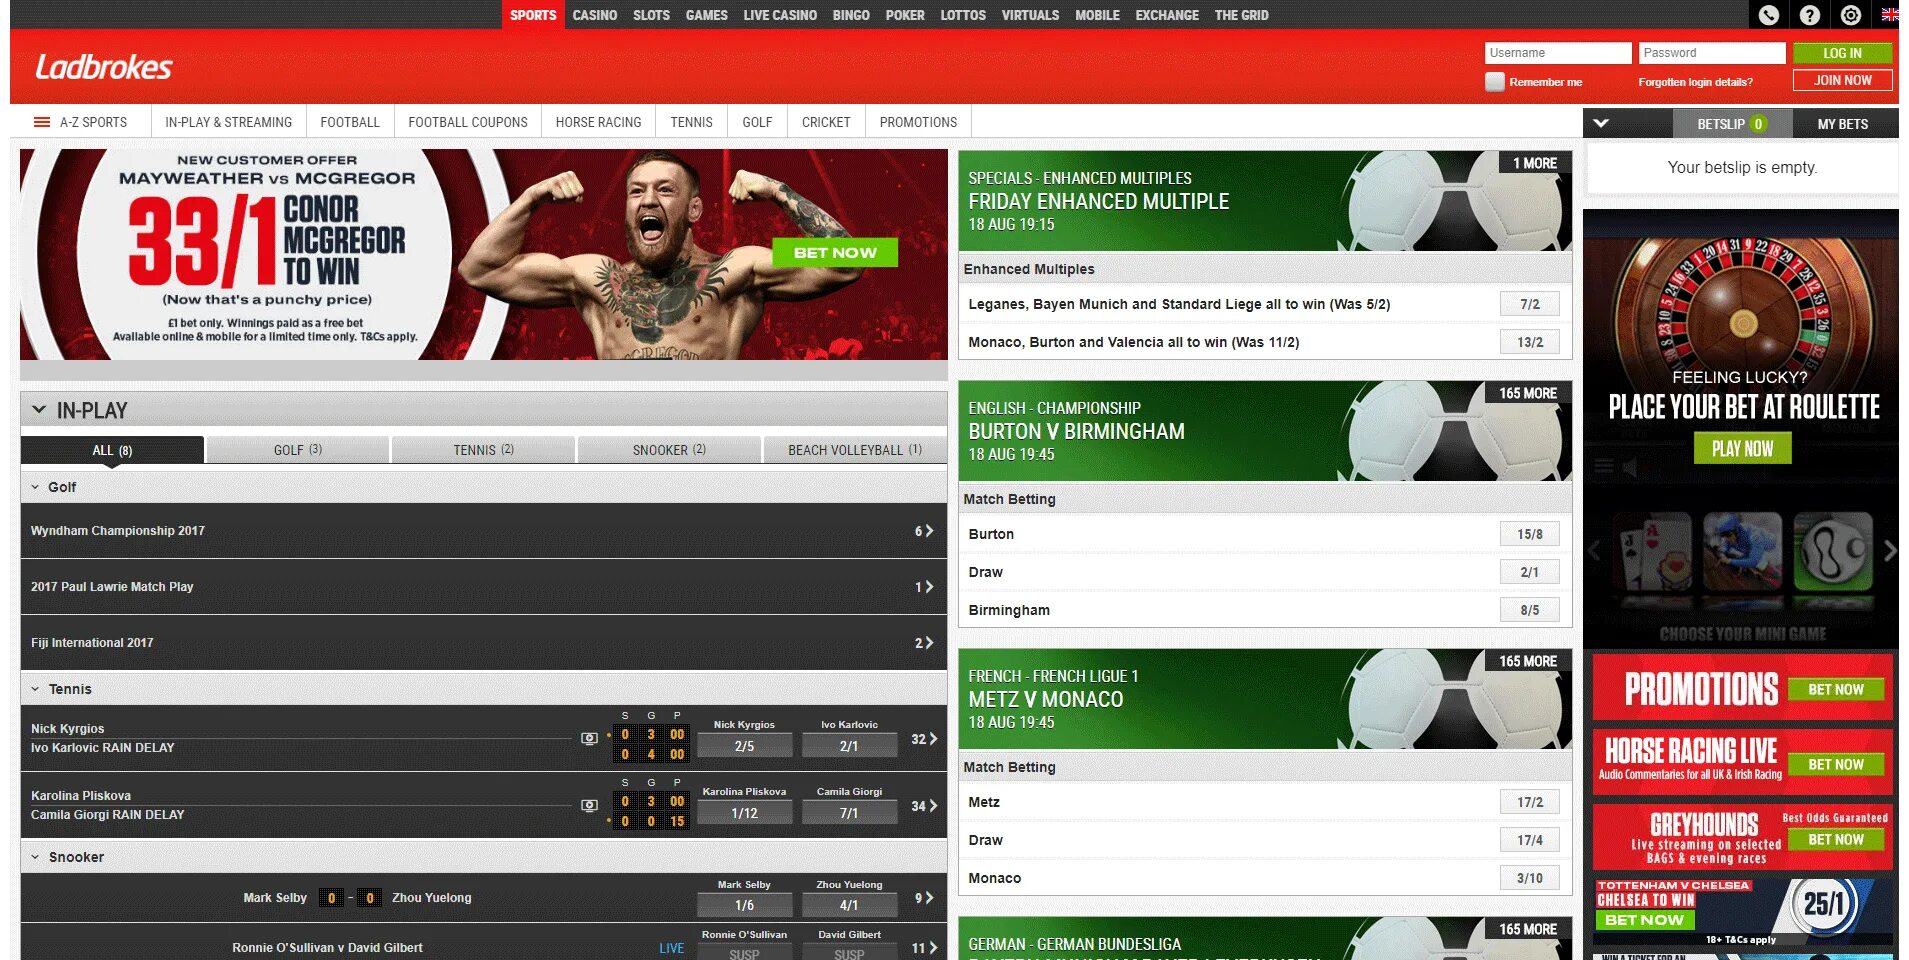1909x960 pixels.
Task: Open the Slots section
Action: (652, 15)
